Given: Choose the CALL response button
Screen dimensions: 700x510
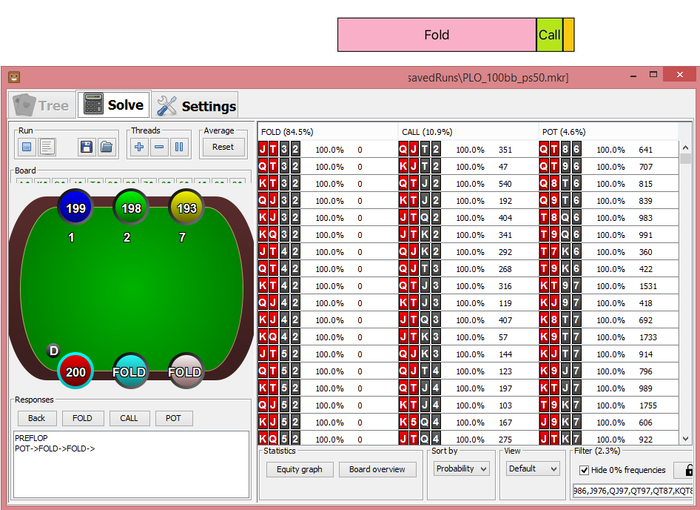Looking at the screenshot, I should tap(129, 418).
